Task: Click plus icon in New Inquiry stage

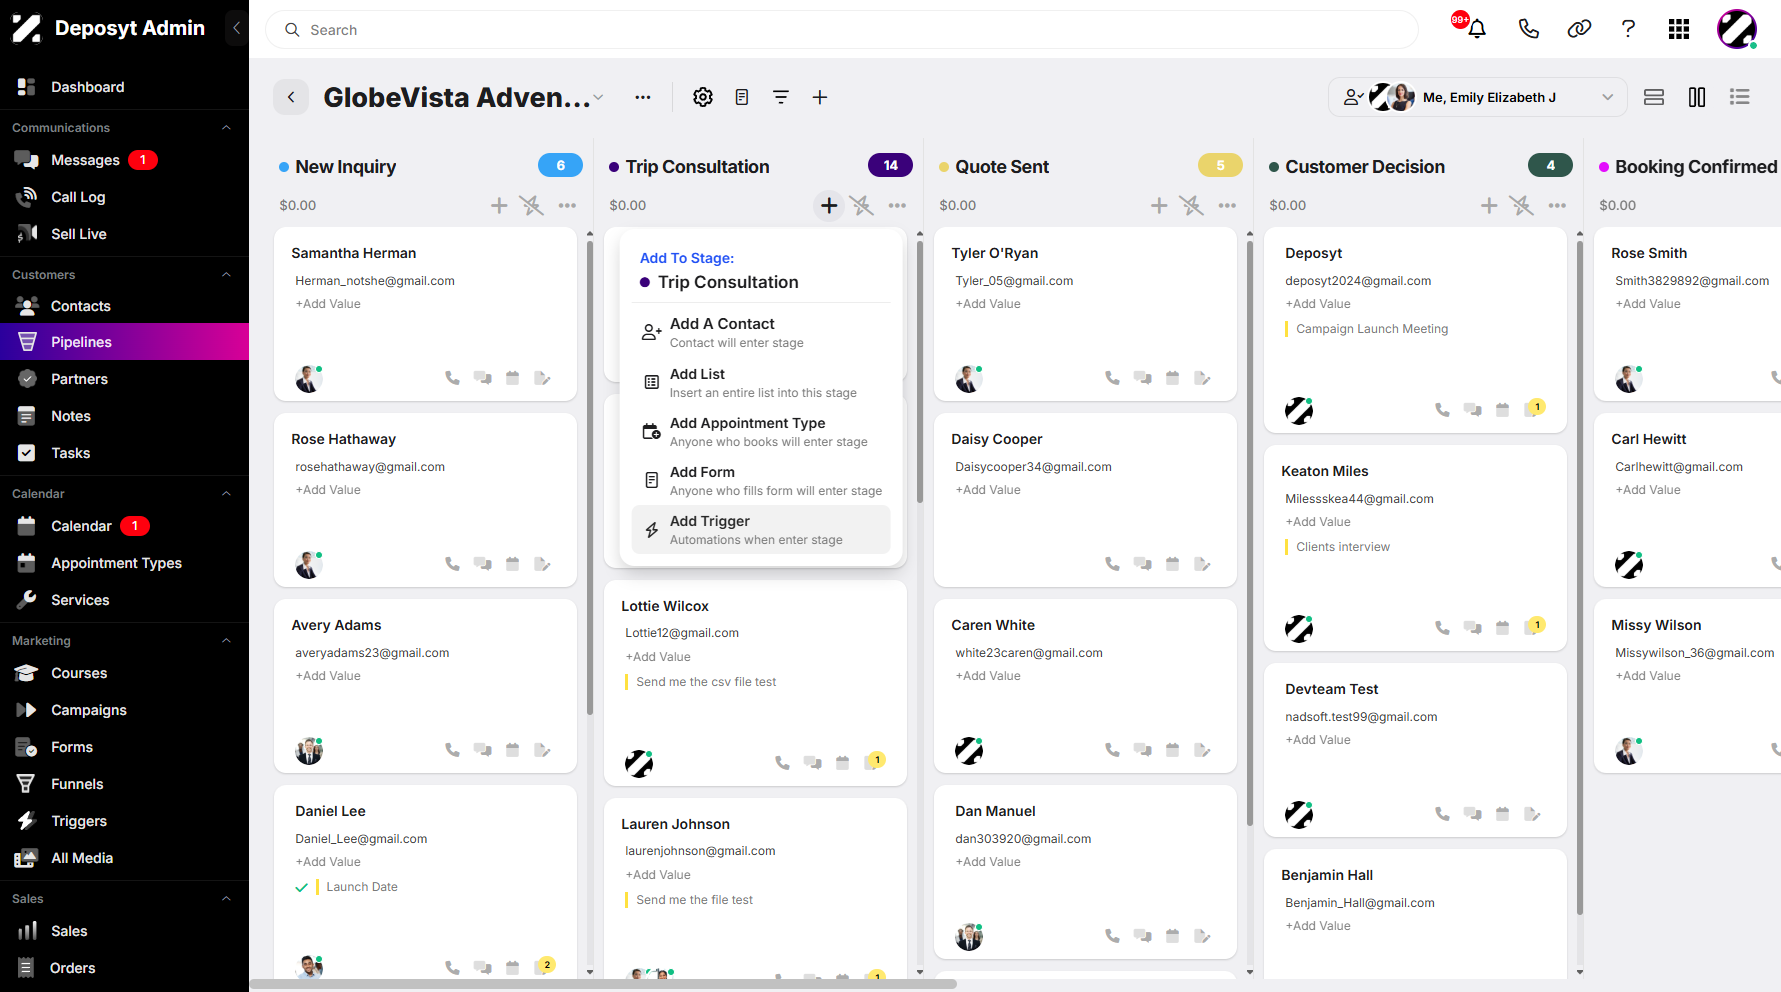Action: 499,205
